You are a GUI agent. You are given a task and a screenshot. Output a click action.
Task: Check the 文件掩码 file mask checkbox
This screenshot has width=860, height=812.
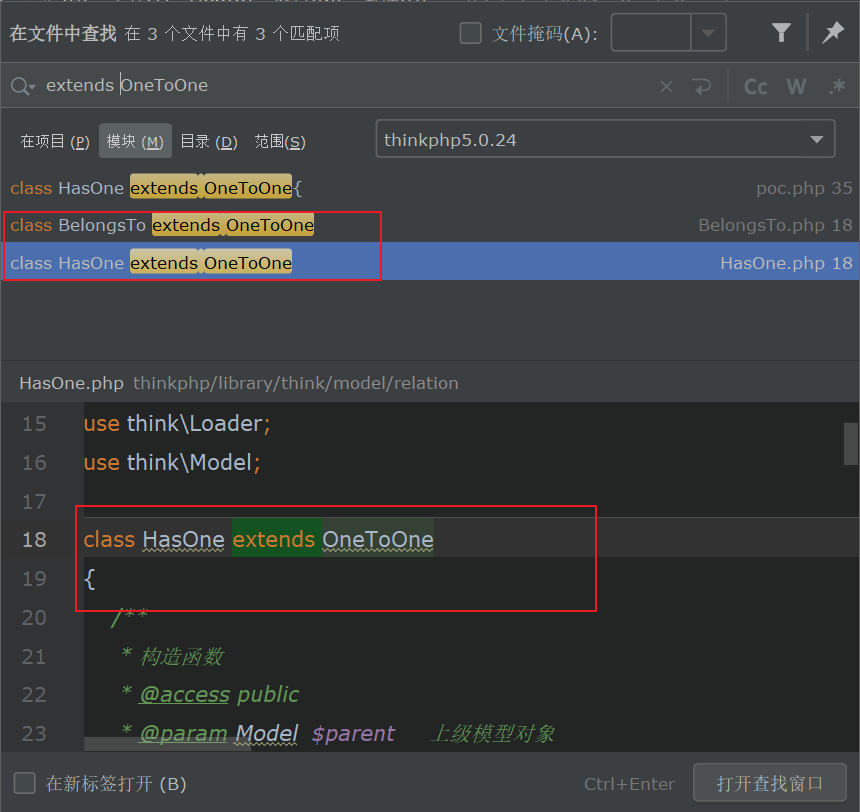tap(470, 34)
